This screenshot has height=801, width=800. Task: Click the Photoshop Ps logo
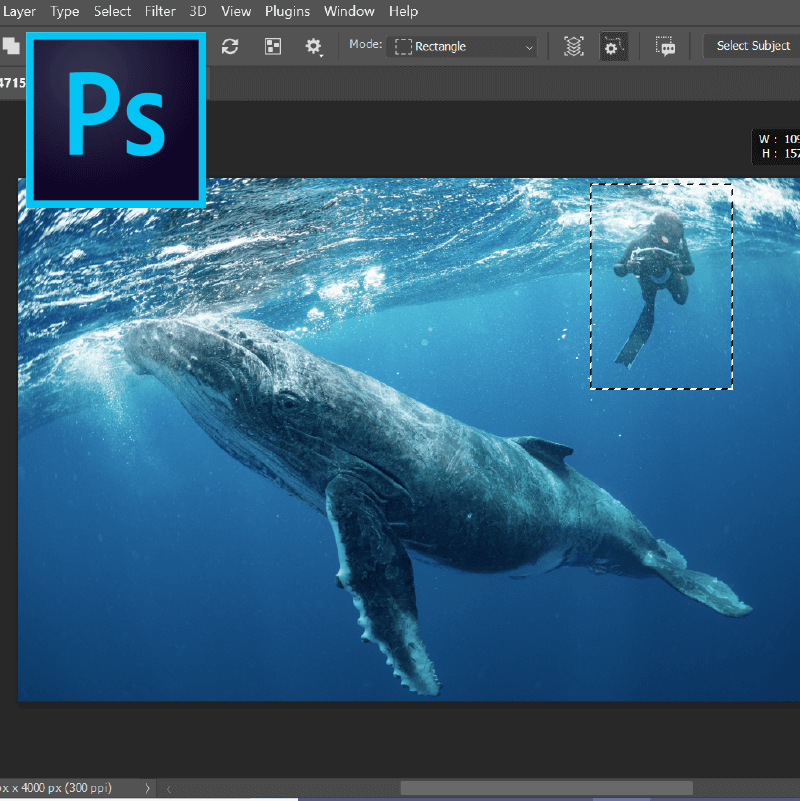pyautogui.click(x=116, y=119)
